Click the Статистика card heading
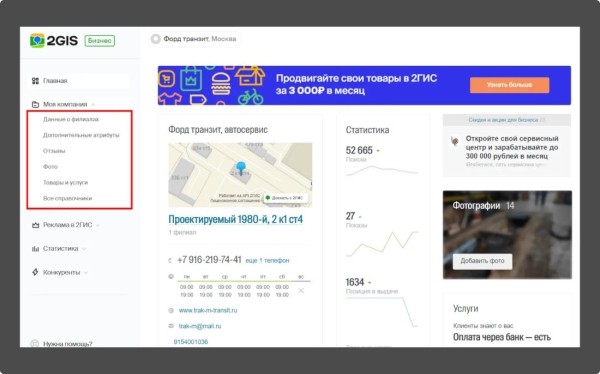Viewport: 600px width, 374px height. coord(367,130)
